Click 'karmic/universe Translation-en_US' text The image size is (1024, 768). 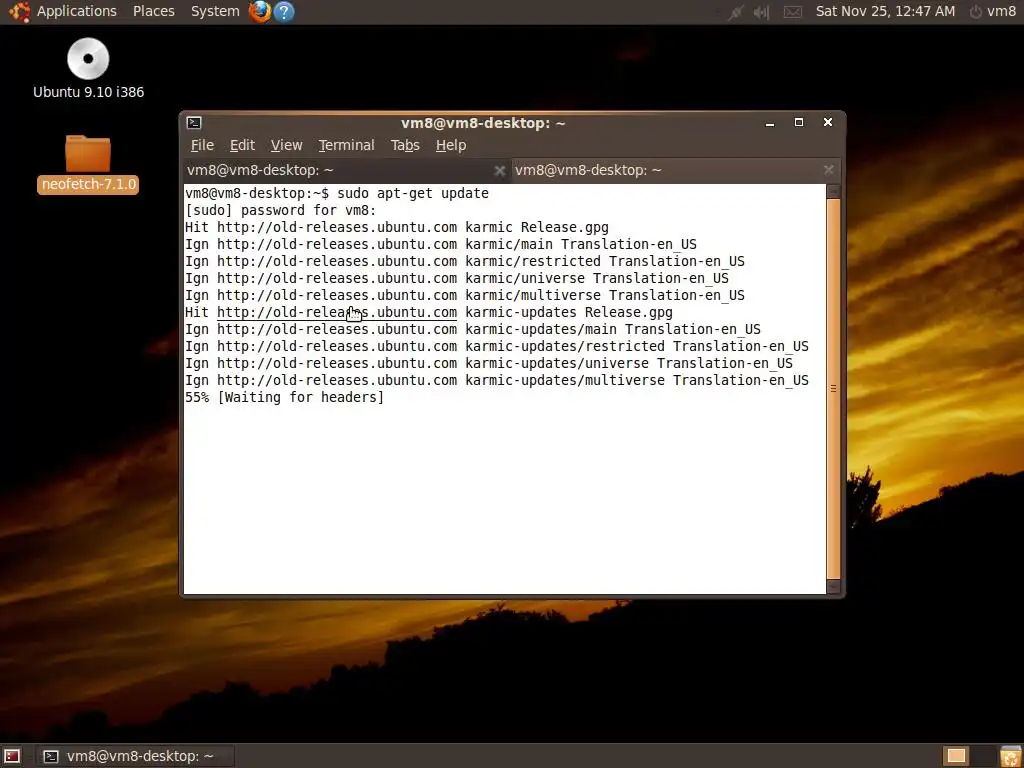(597, 278)
